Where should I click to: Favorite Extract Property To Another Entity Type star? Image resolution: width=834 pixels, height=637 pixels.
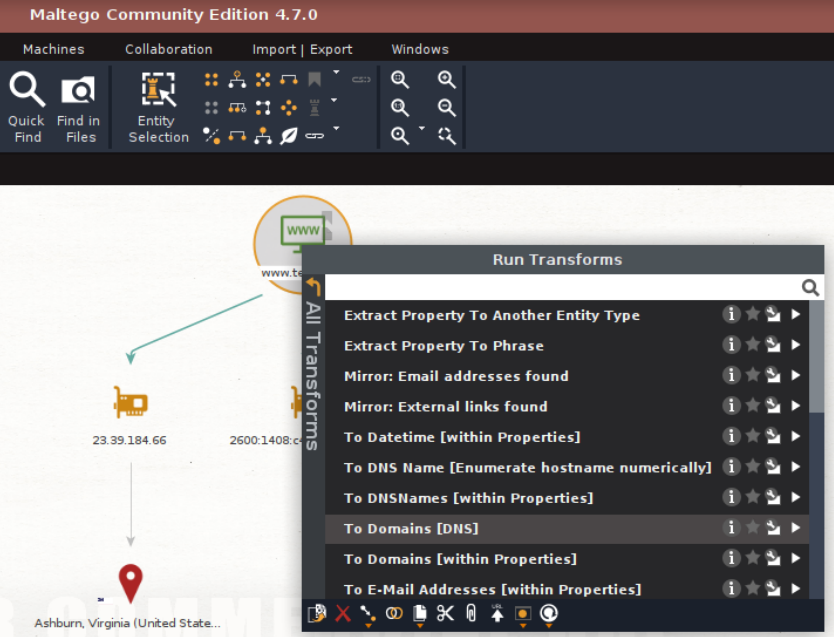coord(753,314)
